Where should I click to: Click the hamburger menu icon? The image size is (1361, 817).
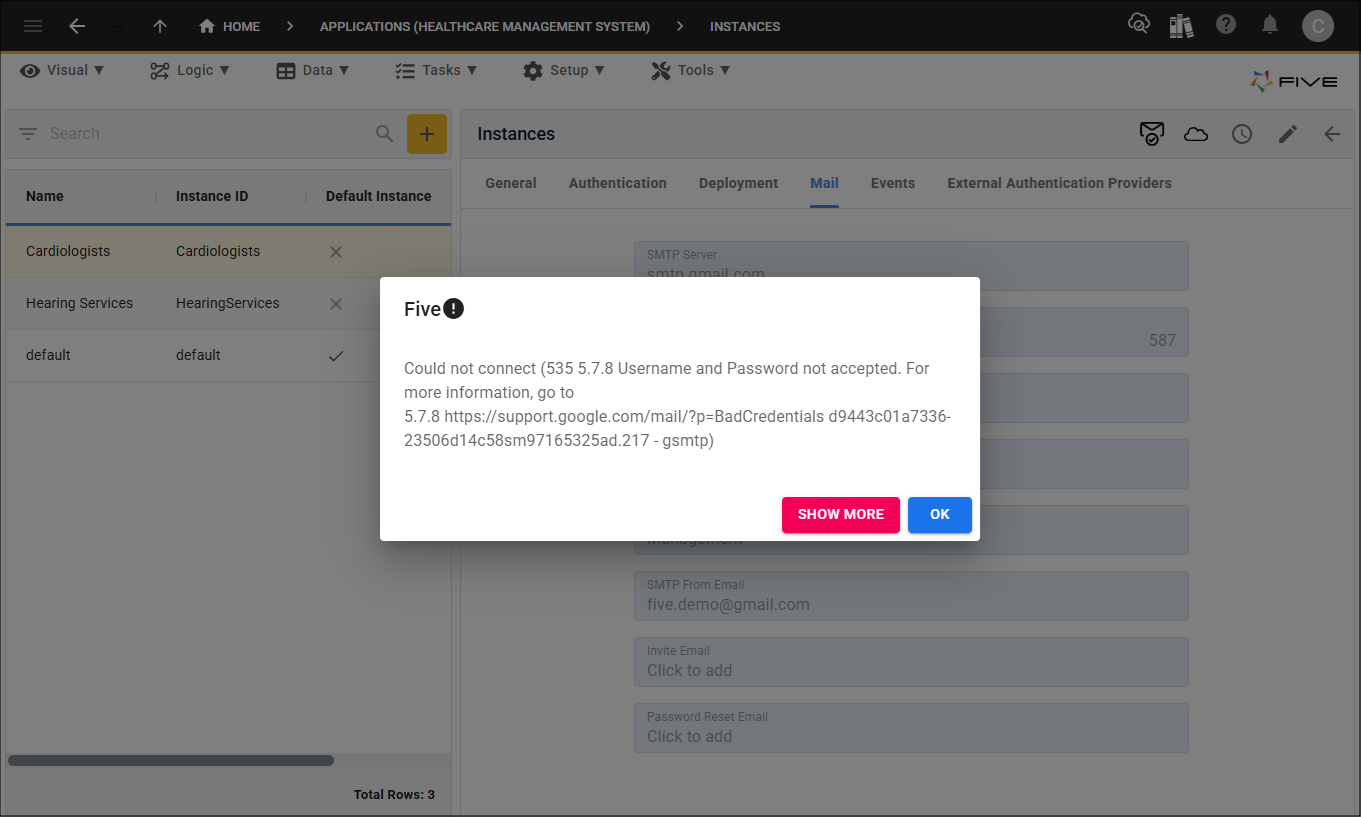33,26
